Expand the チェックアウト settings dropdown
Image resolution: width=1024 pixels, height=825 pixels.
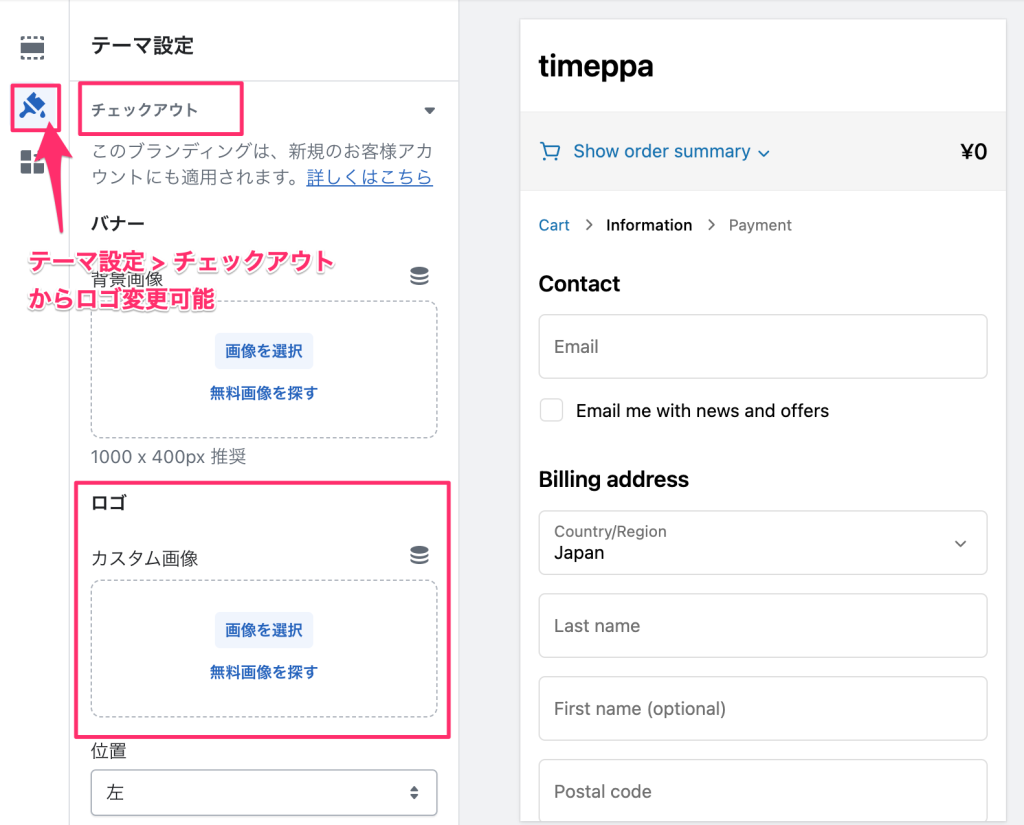[429, 110]
